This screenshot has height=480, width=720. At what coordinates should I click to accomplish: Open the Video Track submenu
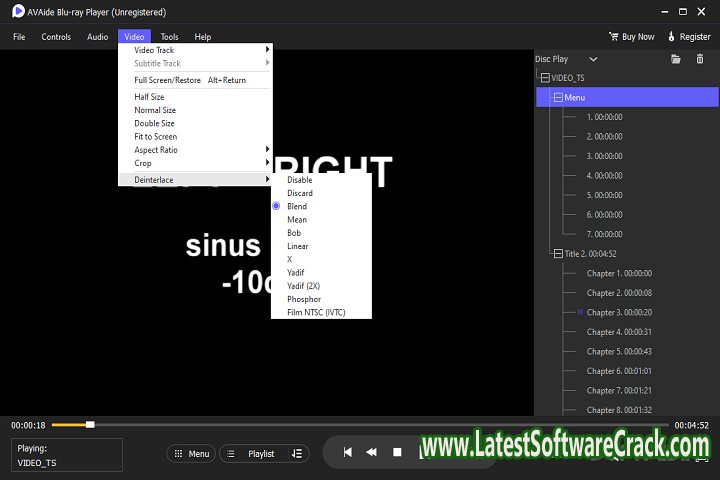[x=196, y=50]
